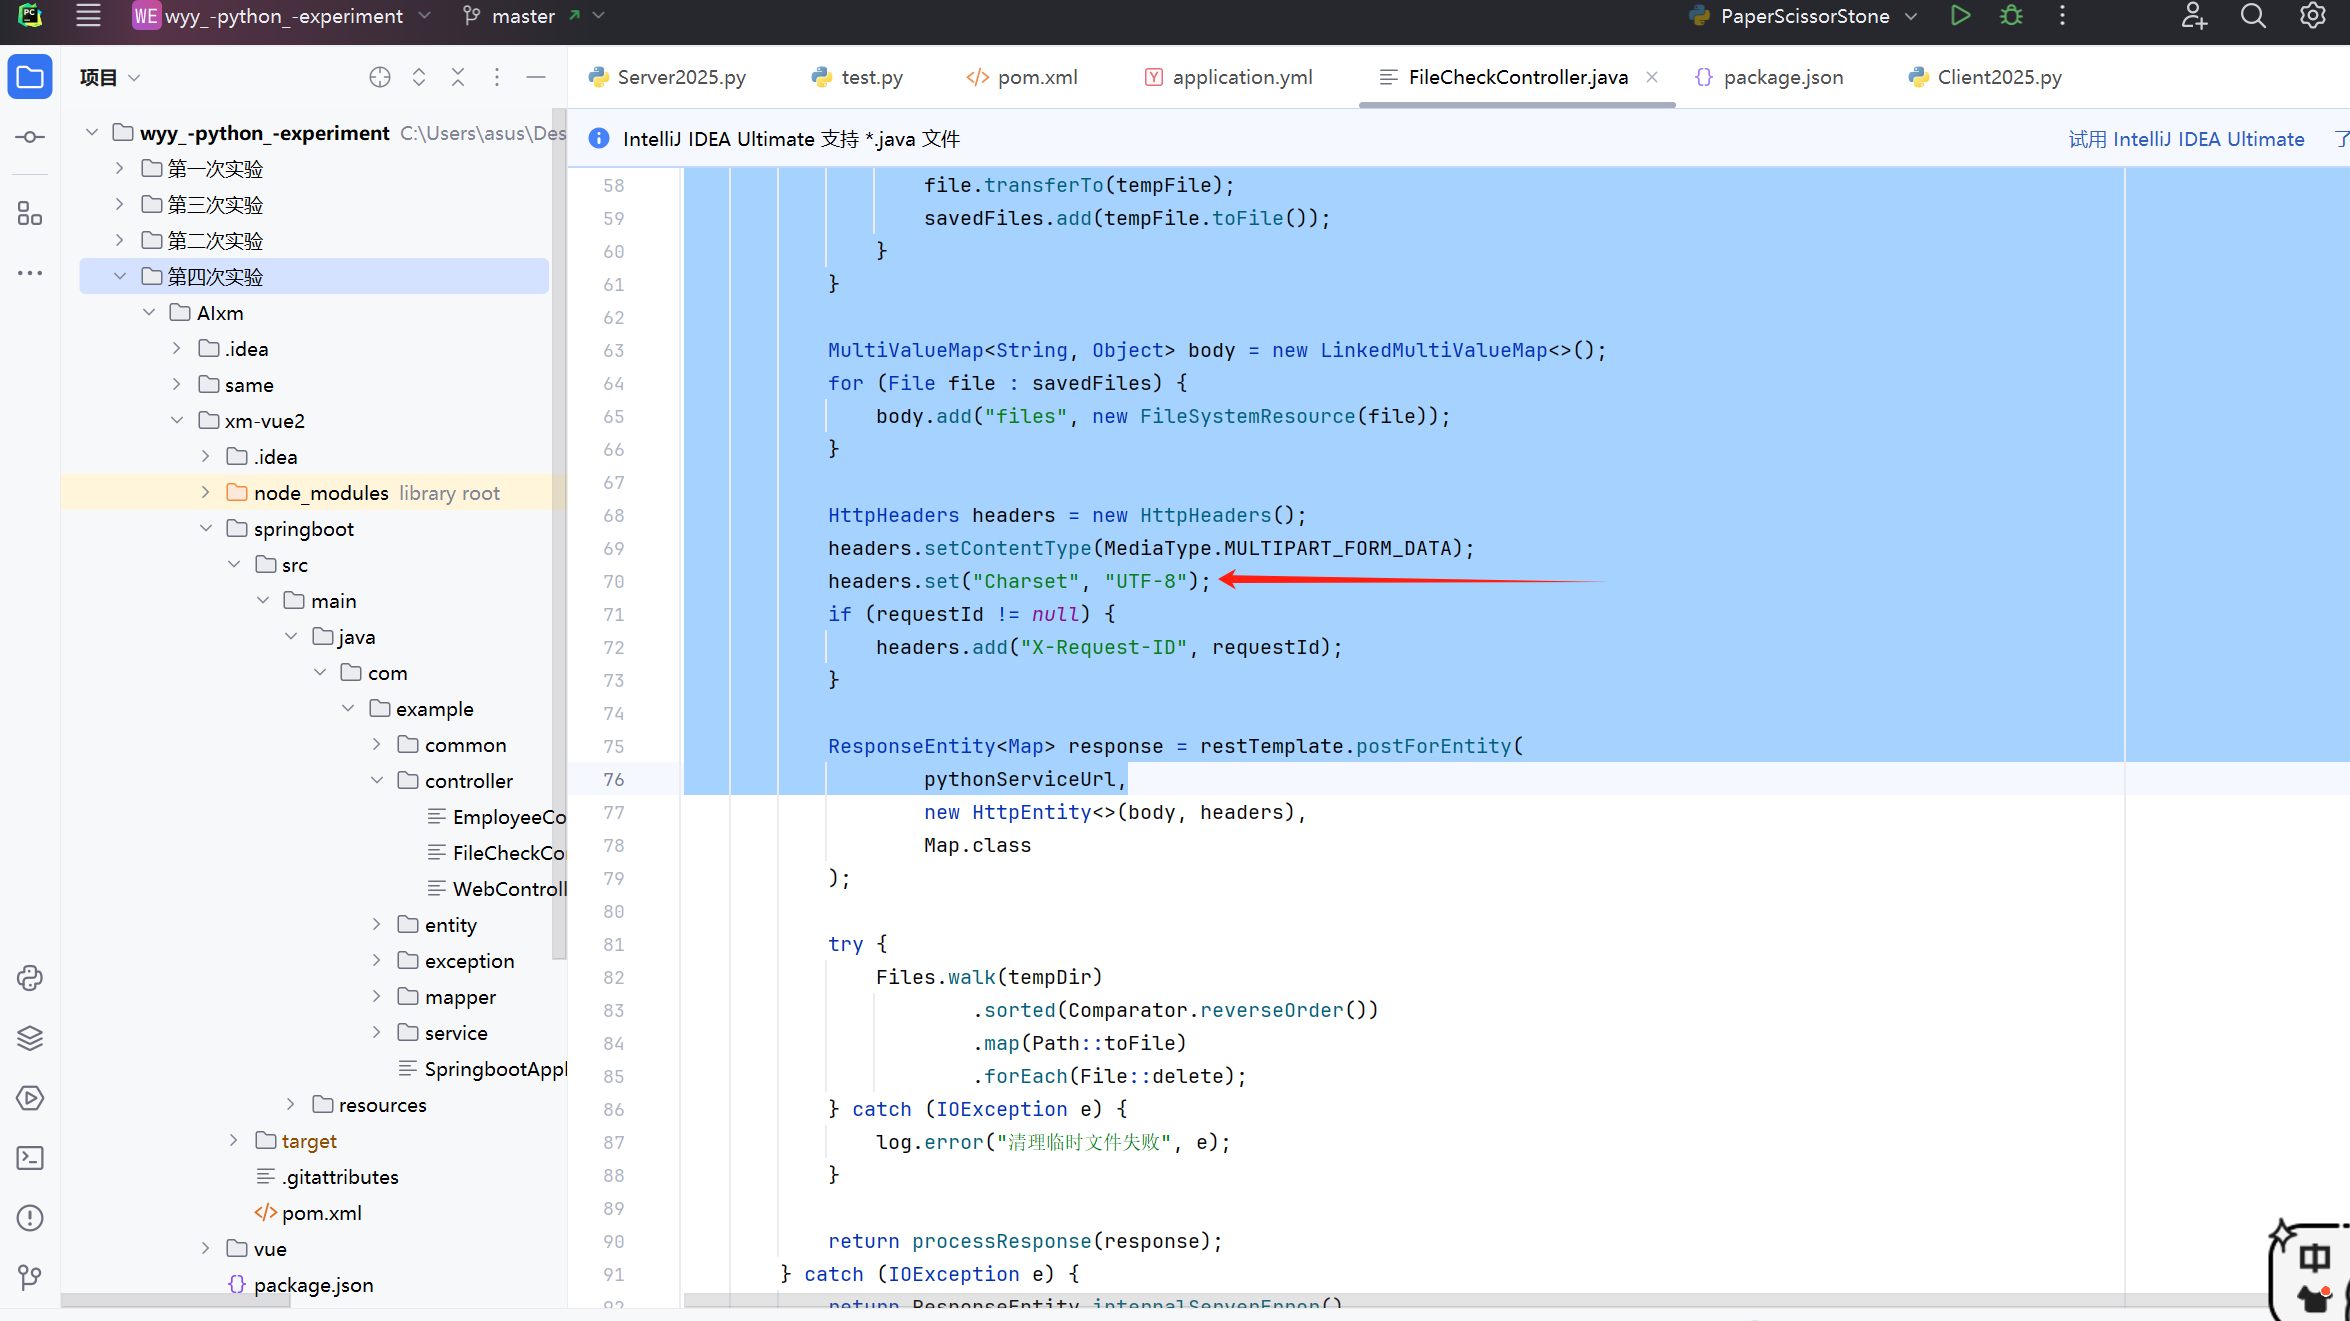Click the Debug bug icon
This screenshot has height=1321, width=2350.
pos(2011,16)
